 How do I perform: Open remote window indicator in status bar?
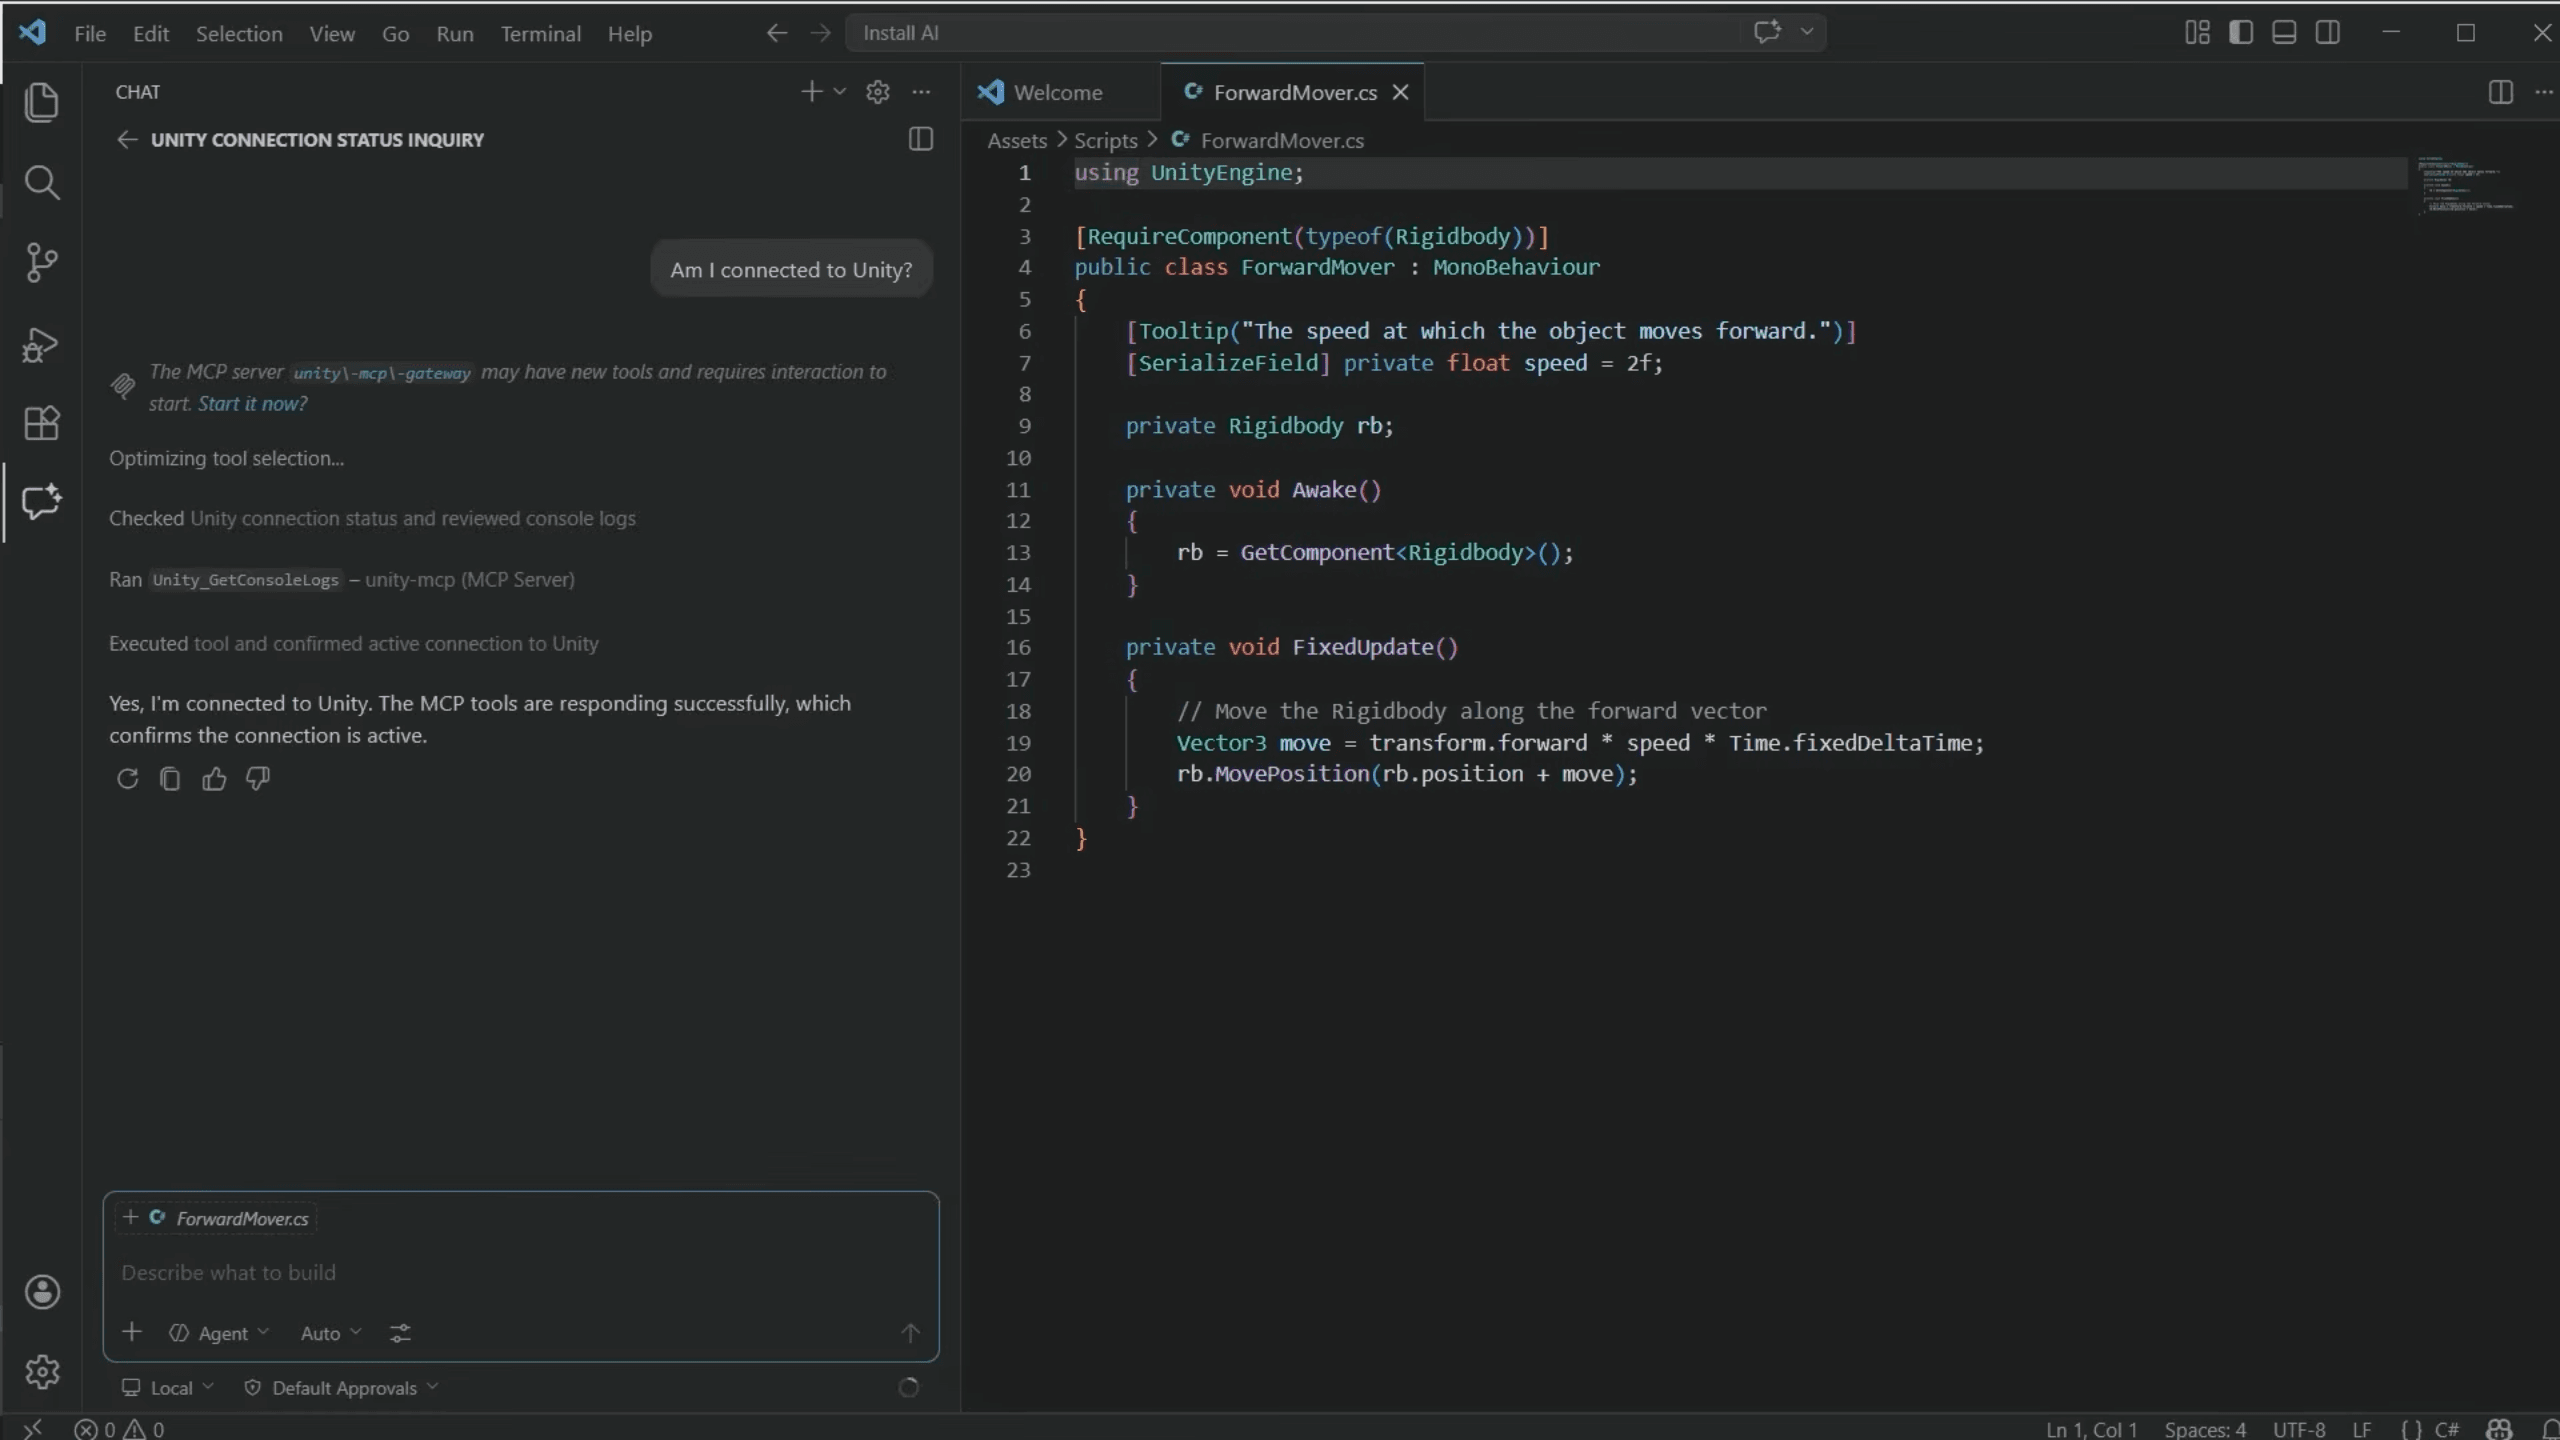[x=32, y=1429]
